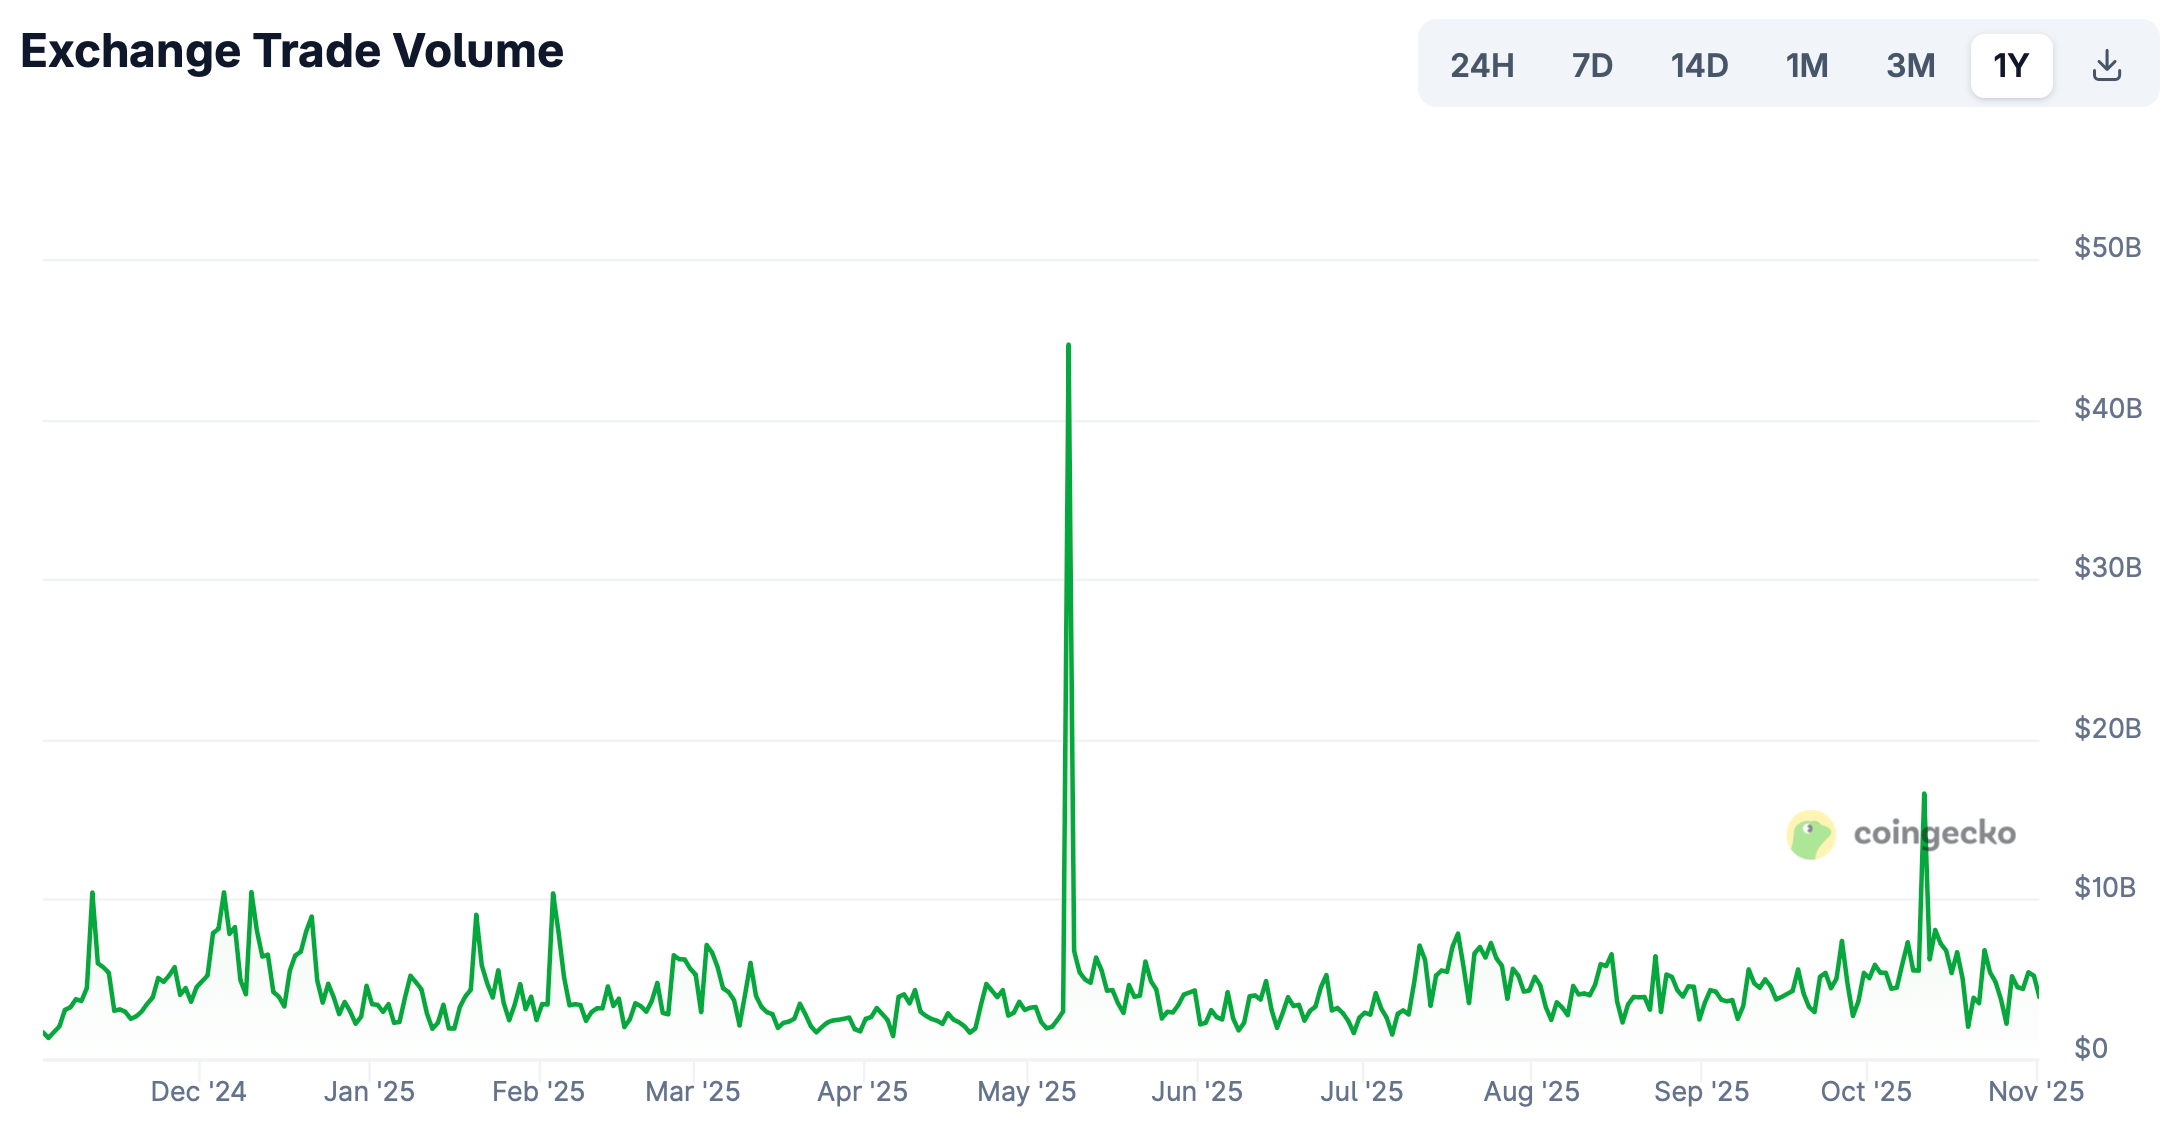The width and height of the screenshot is (2182, 1138).
Task: Click the coingecko watermark text
Action: tap(1934, 834)
